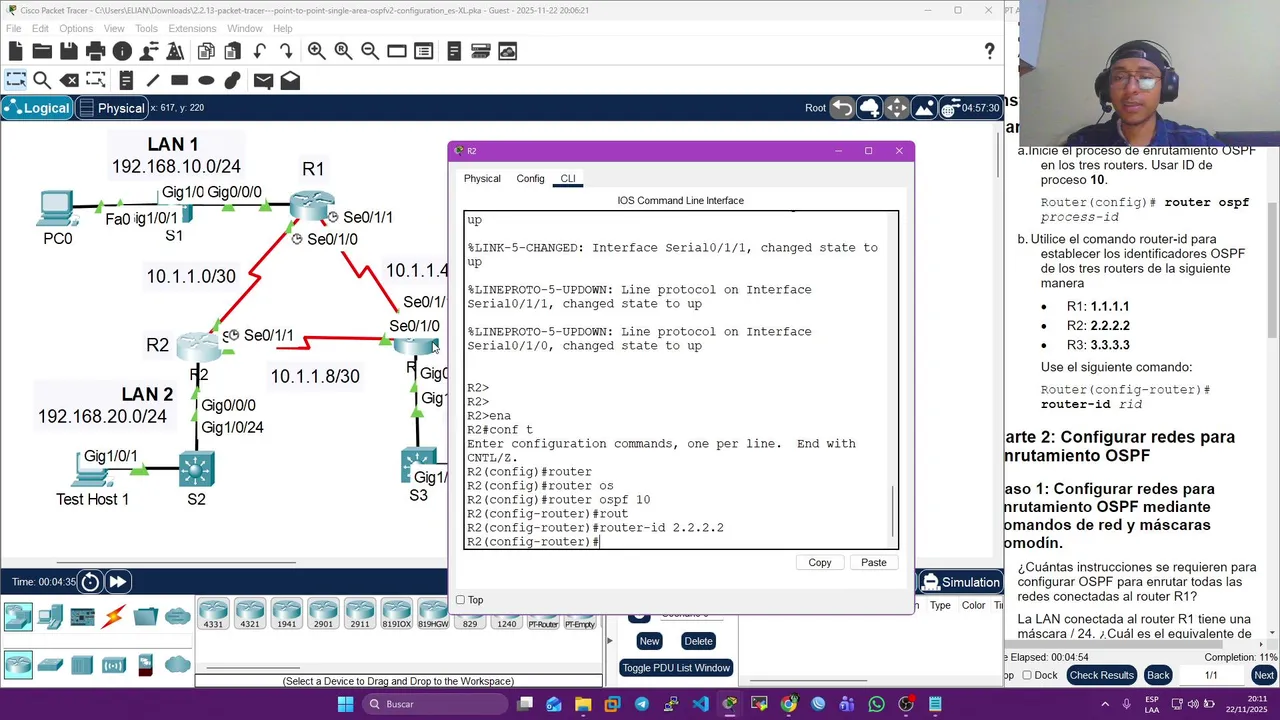Select the CLI tab in R2 window
This screenshot has width=1280, height=720.
(x=567, y=178)
